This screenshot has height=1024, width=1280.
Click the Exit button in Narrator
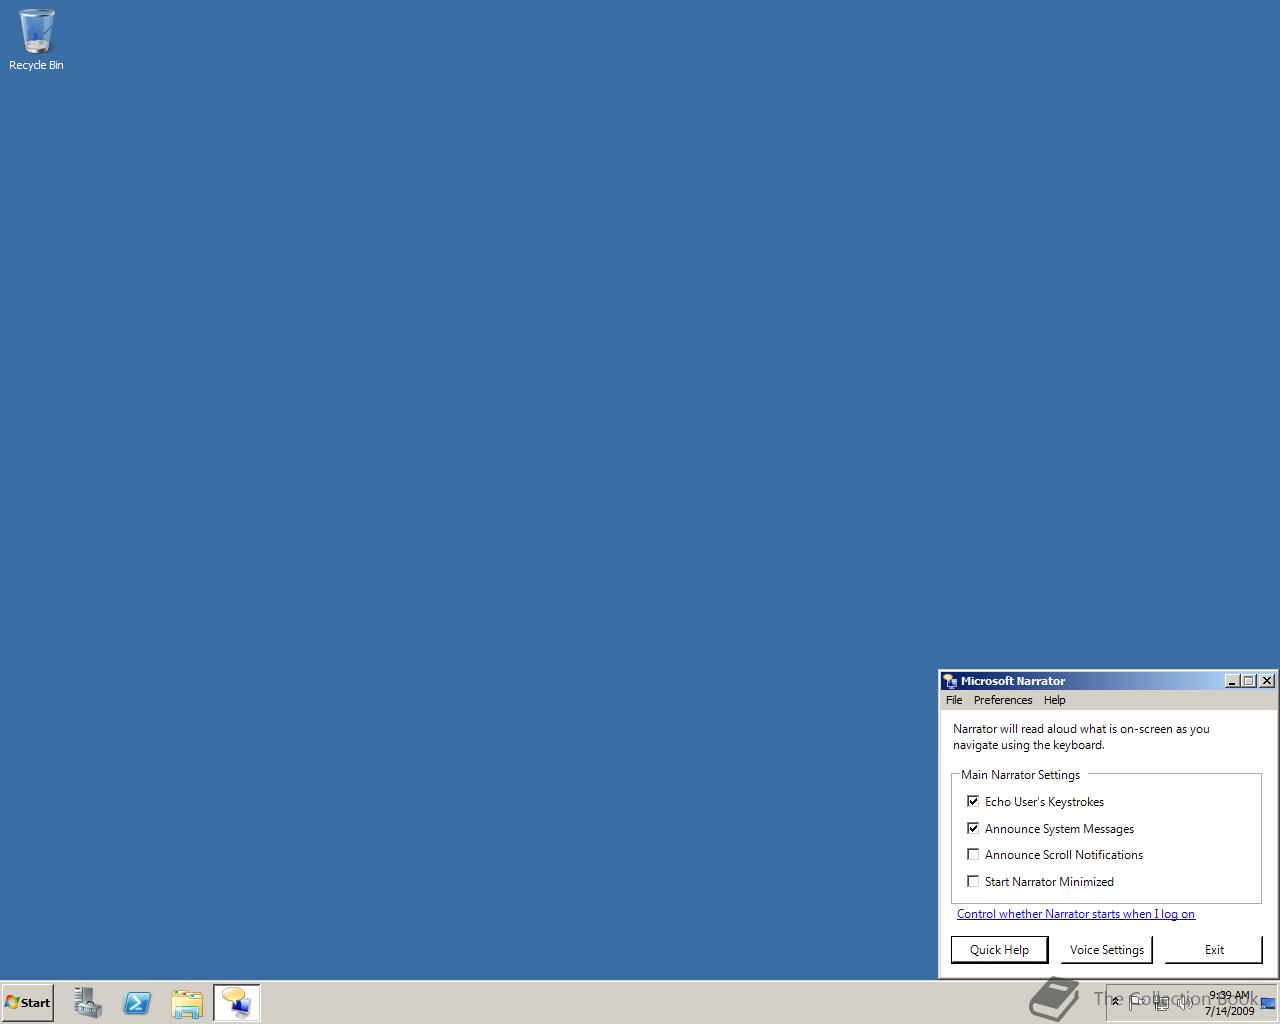click(x=1214, y=950)
